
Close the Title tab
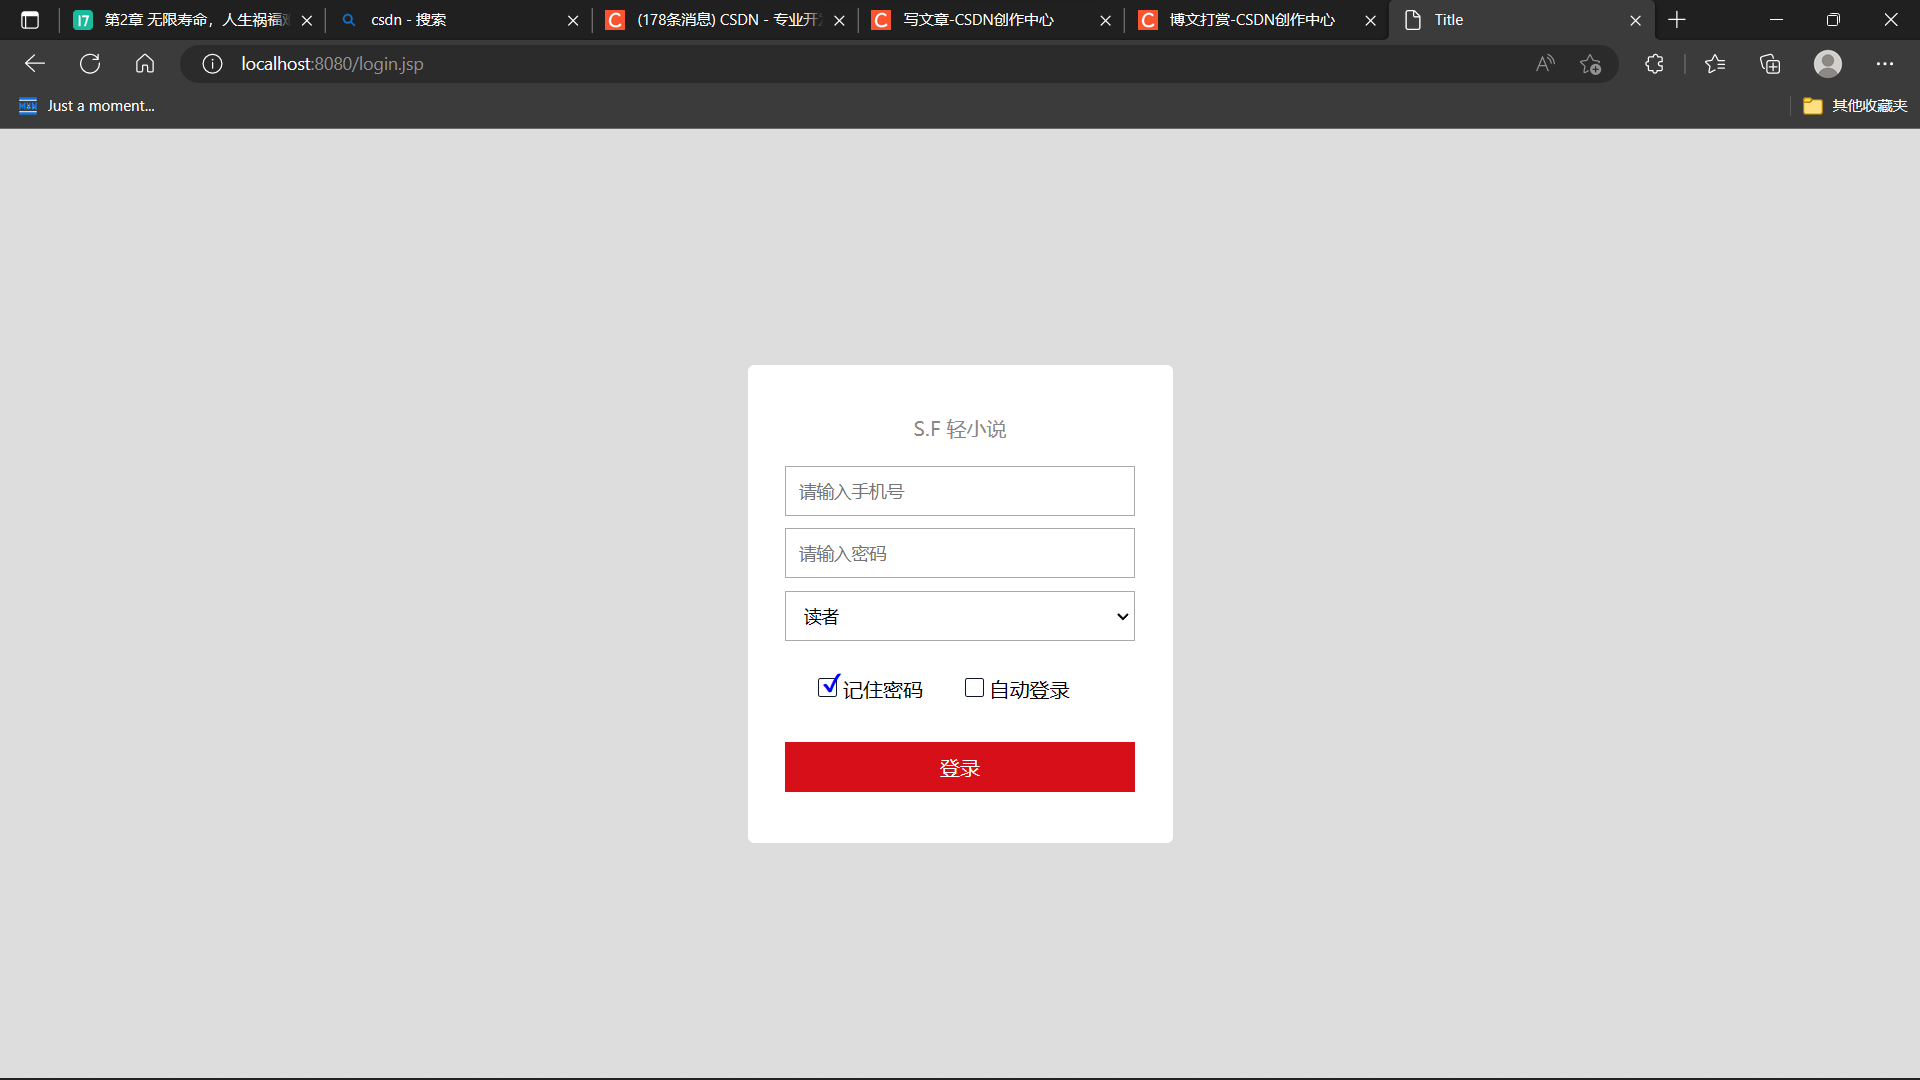pyautogui.click(x=1635, y=20)
